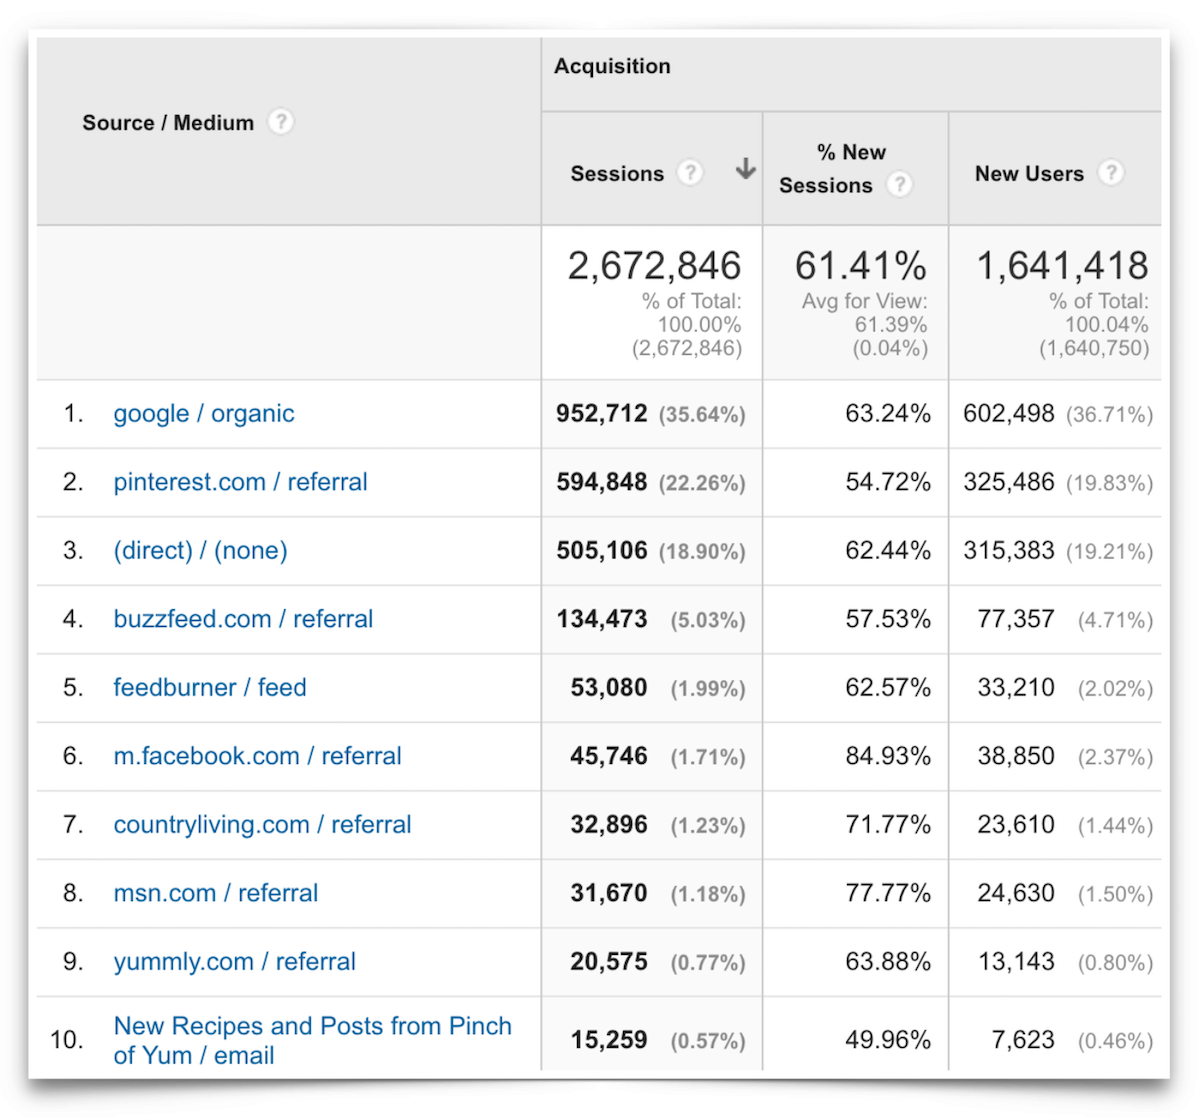Select the Acquisition header section
Screen dimensions: 1200x1118
[x=613, y=66]
